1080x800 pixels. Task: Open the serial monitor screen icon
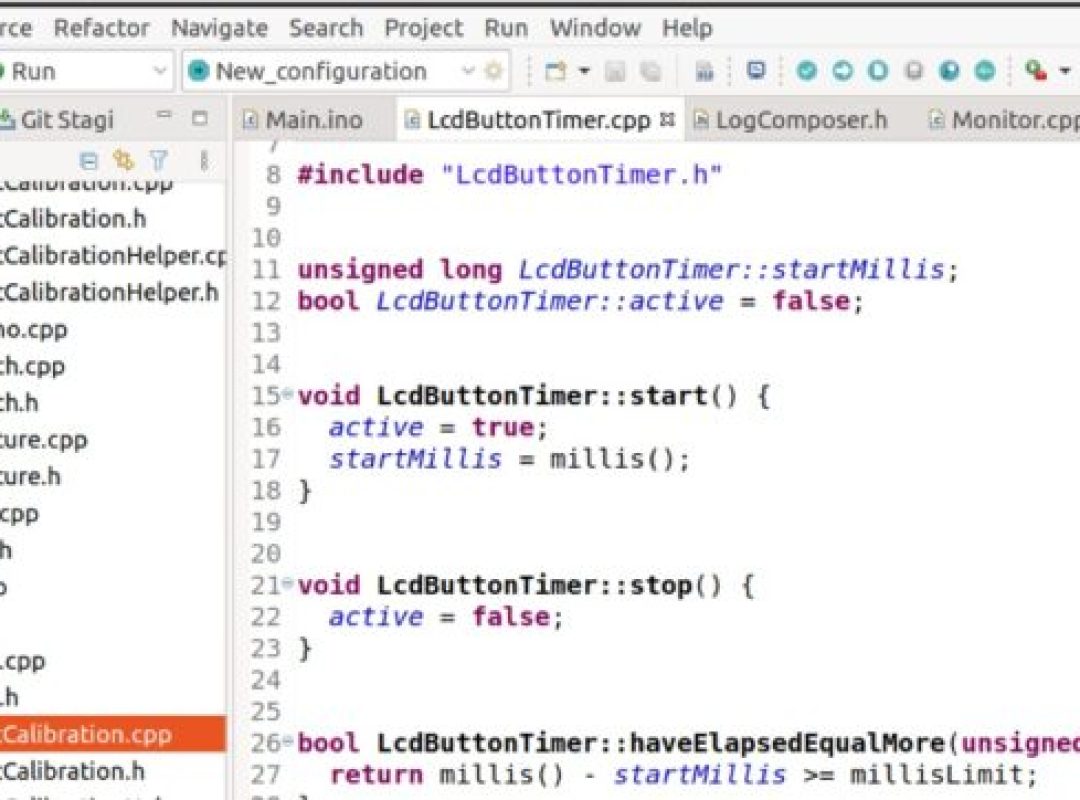click(756, 70)
